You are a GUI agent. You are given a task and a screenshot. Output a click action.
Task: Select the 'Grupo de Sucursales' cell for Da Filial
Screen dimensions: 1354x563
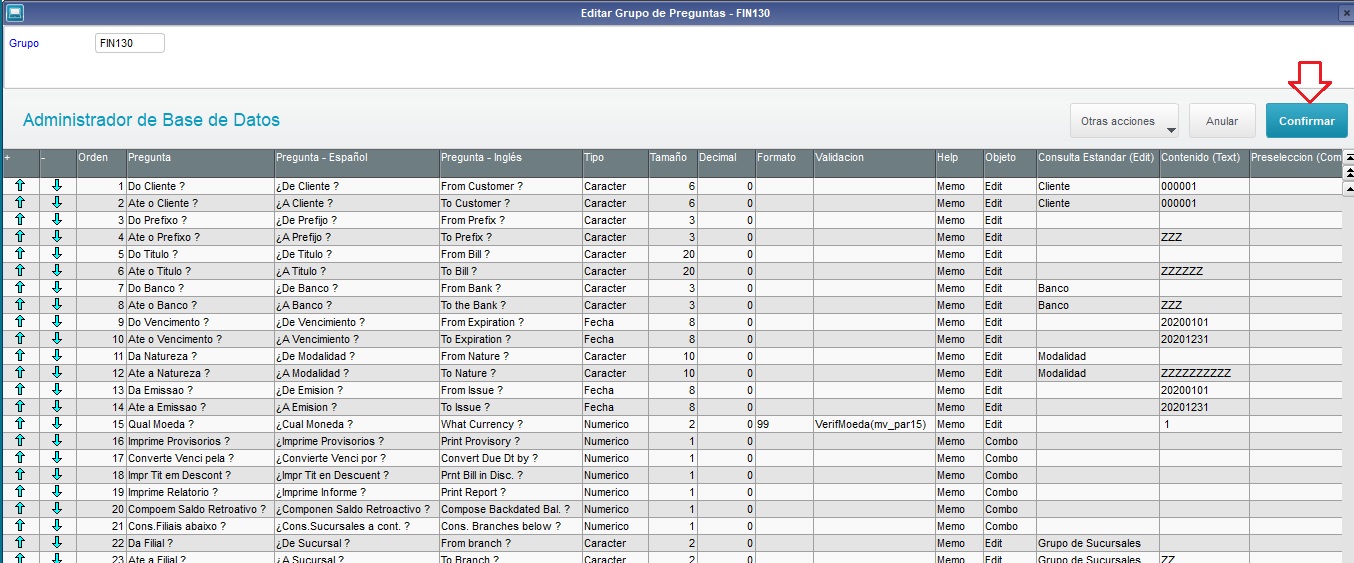pos(1097,543)
